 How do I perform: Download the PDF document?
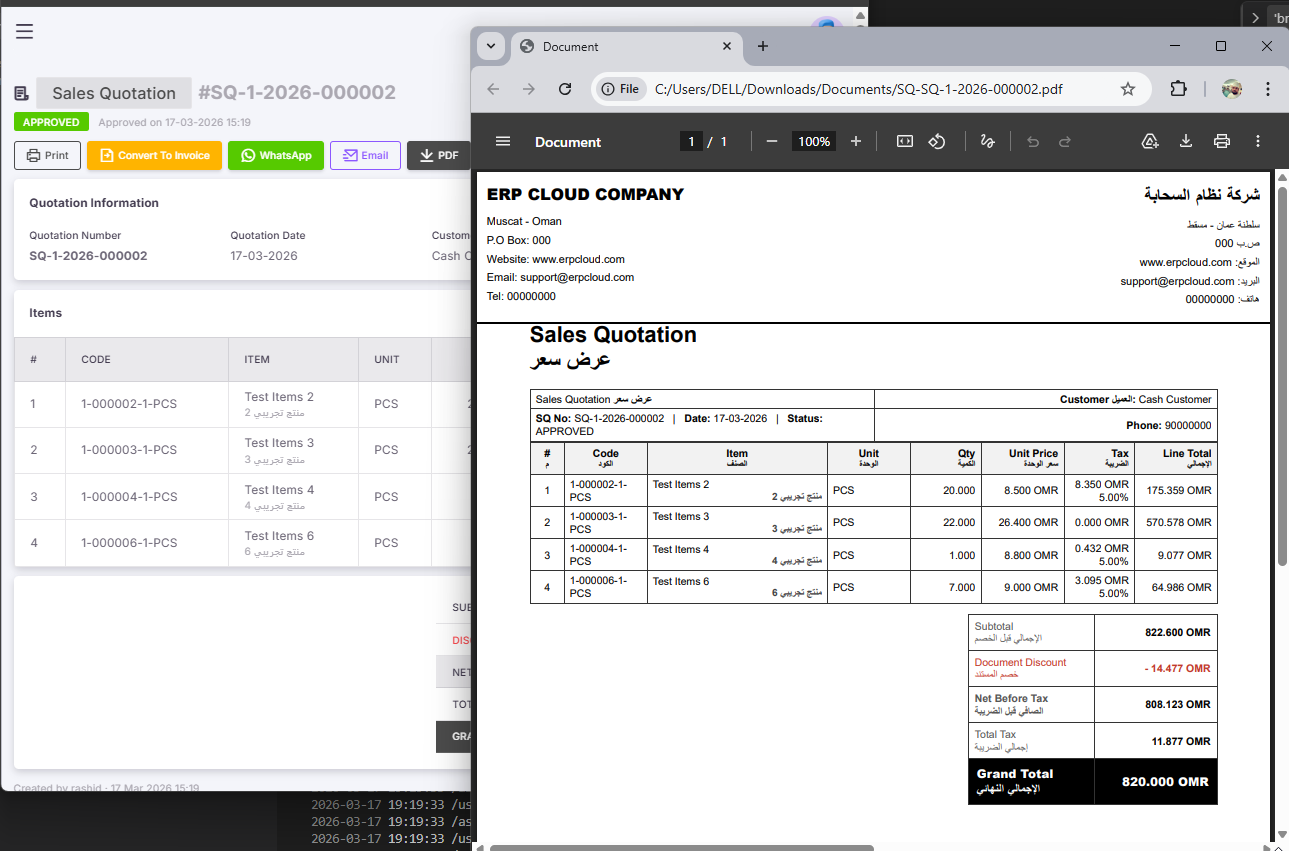1186,142
